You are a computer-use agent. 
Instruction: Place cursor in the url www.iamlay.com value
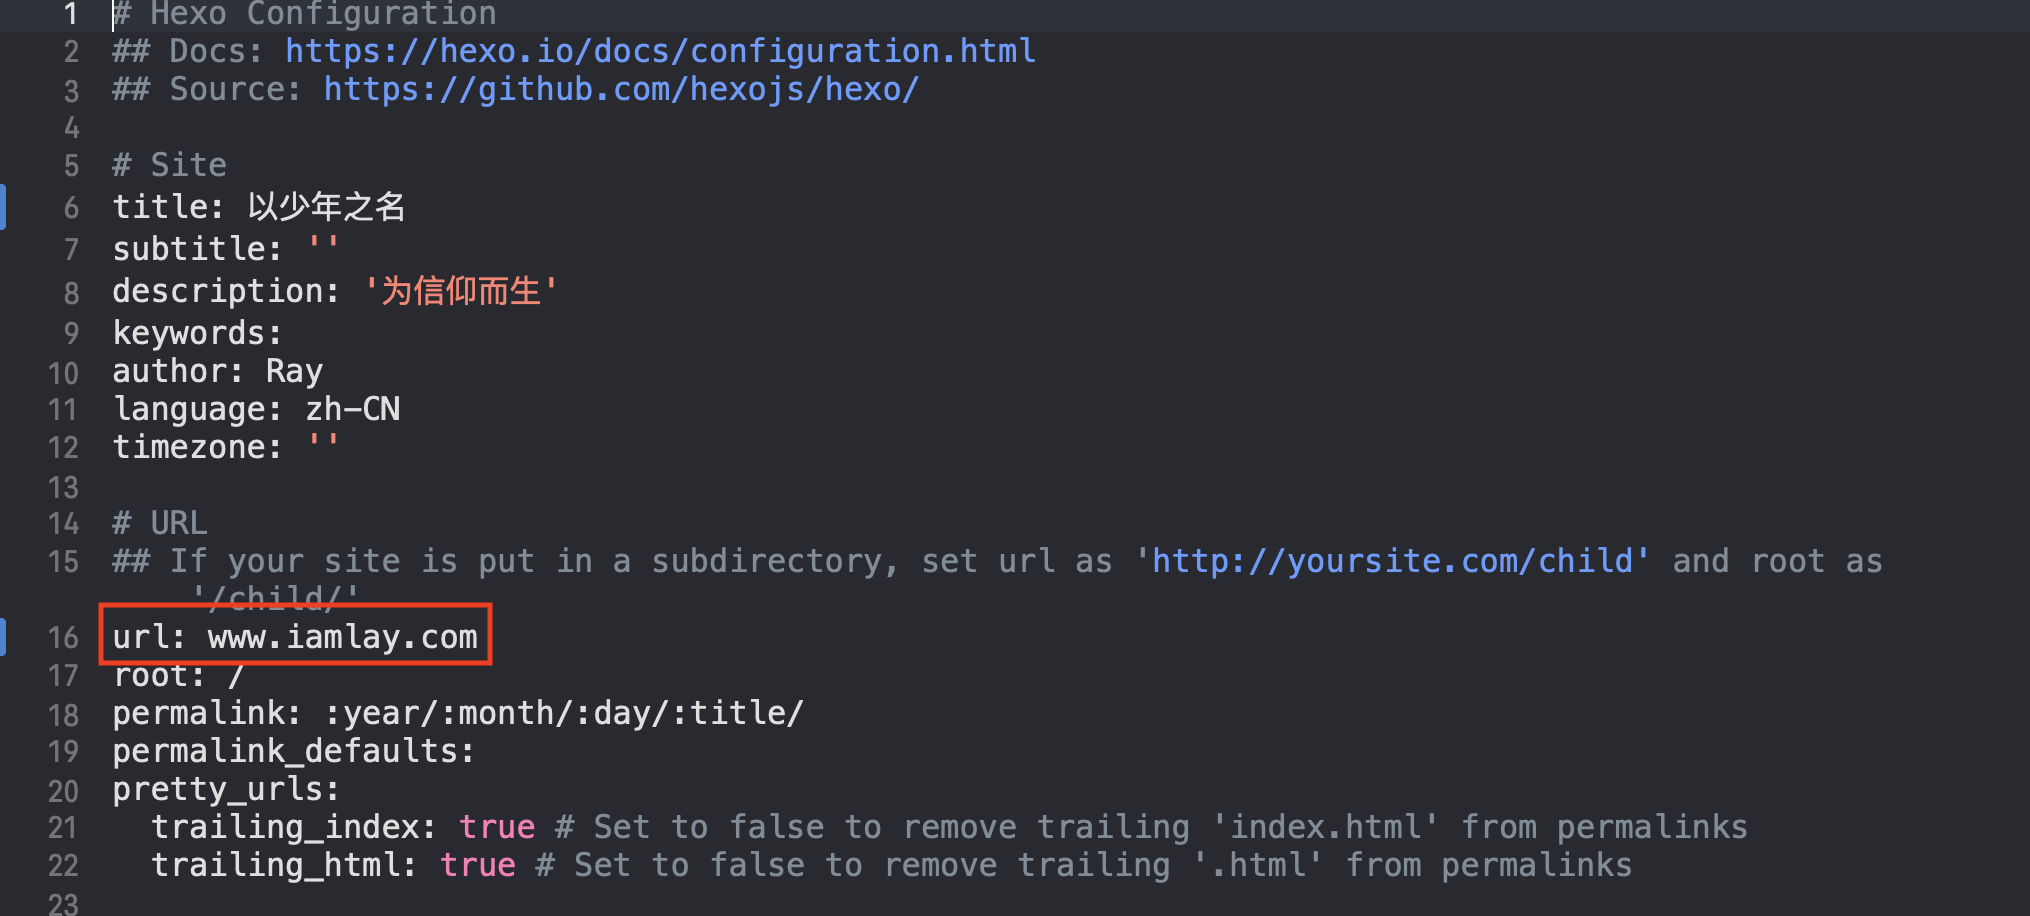tap(343, 637)
